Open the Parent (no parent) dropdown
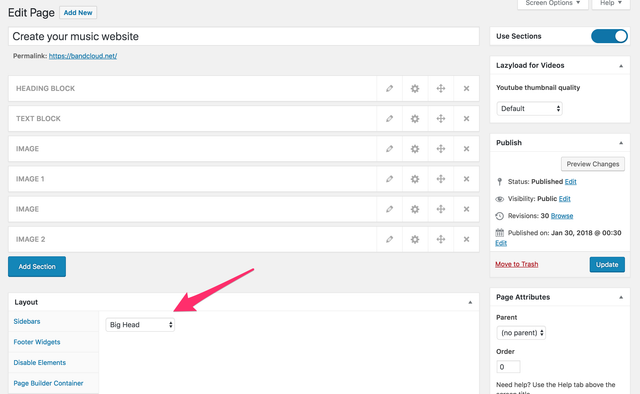640x394 pixels. coord(521,333)
